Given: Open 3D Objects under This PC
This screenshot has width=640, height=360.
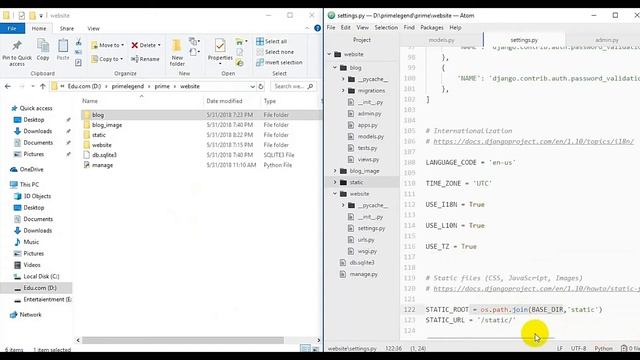Looking at the screenshot, I should click(37, 196).
